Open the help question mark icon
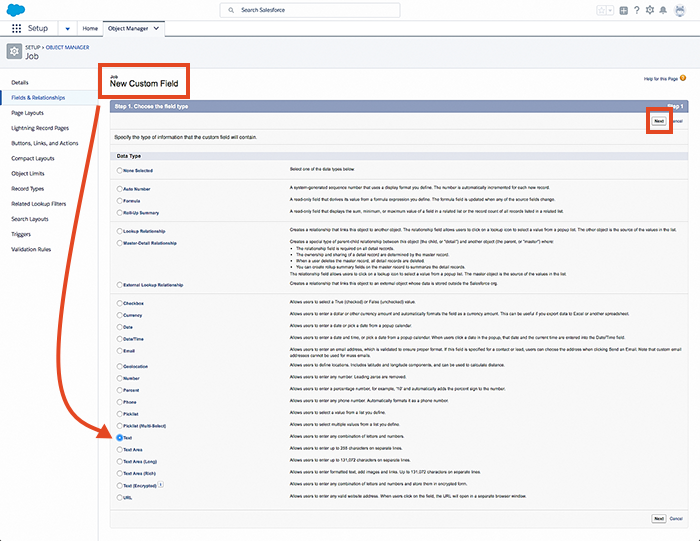Image resolution: width=700 pixels, height=541 pixels. [x=637, y=10]
